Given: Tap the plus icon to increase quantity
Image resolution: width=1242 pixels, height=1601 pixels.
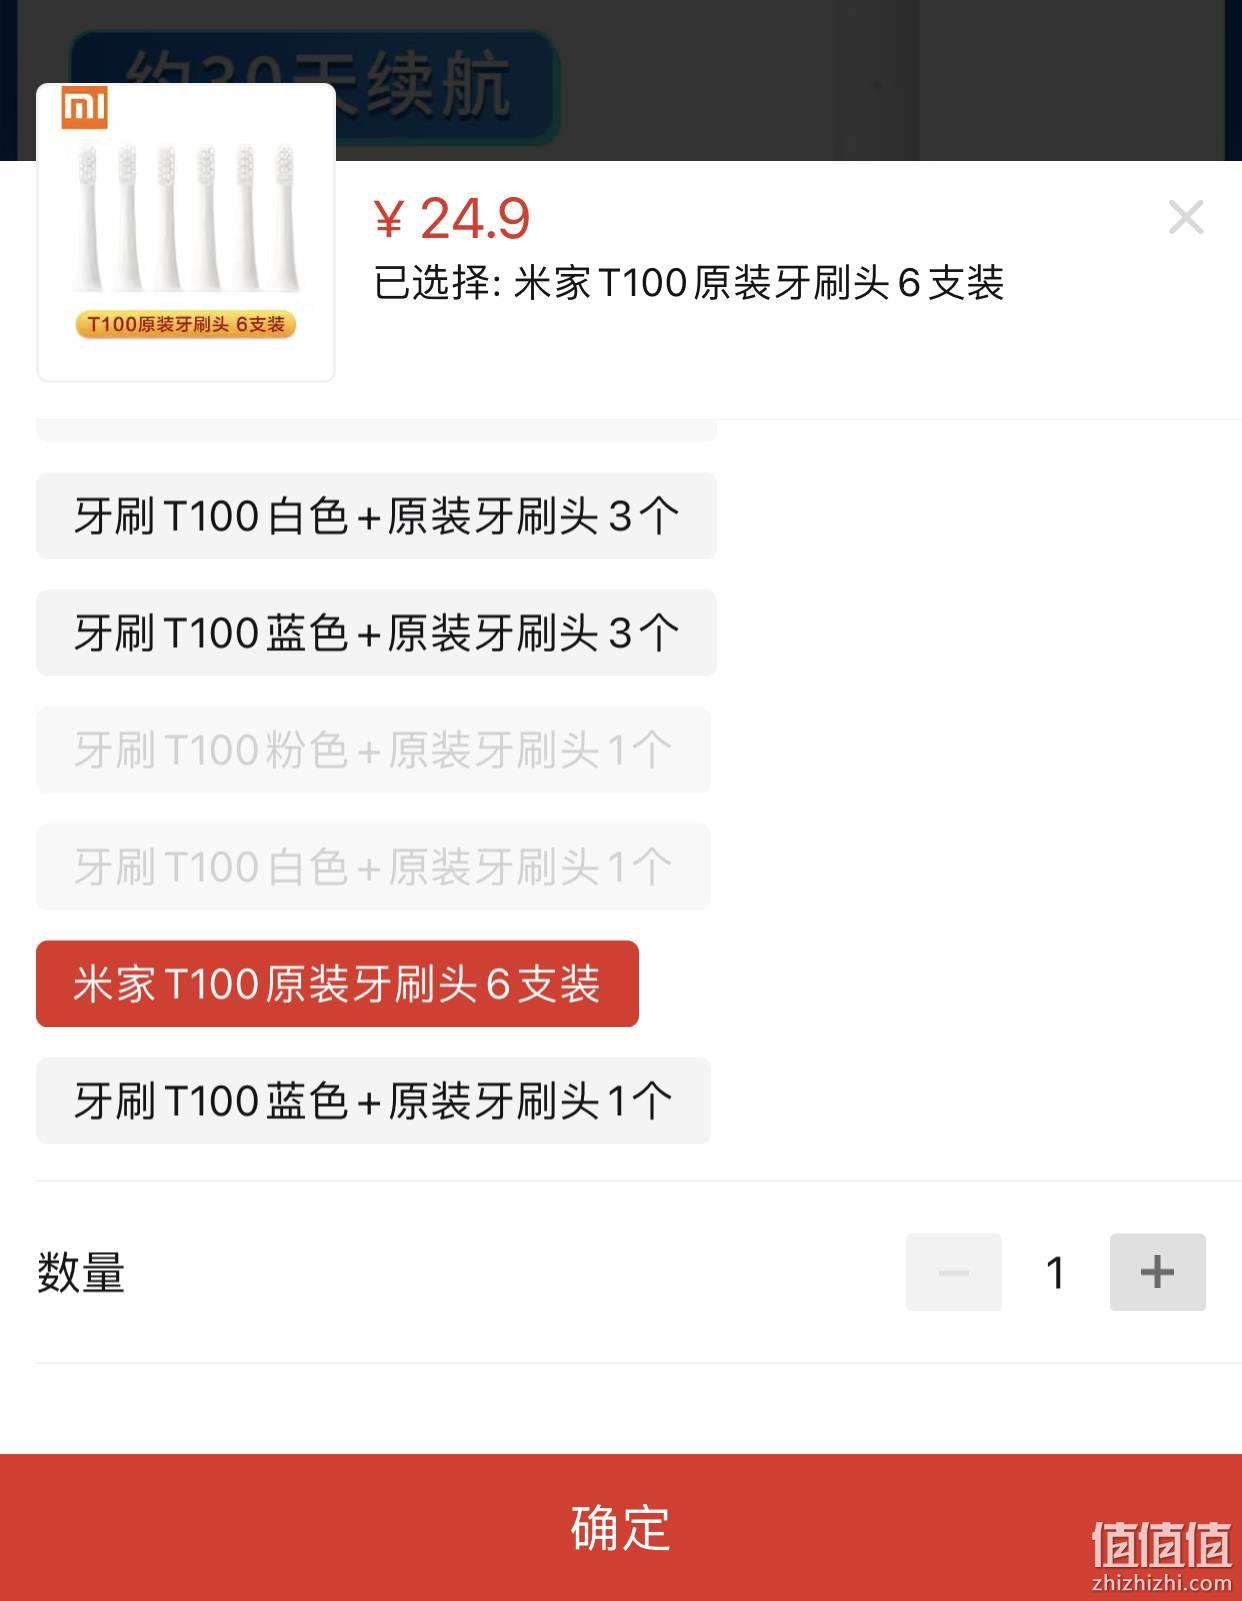Looking at the screenshot, I should point(1157,1272).
